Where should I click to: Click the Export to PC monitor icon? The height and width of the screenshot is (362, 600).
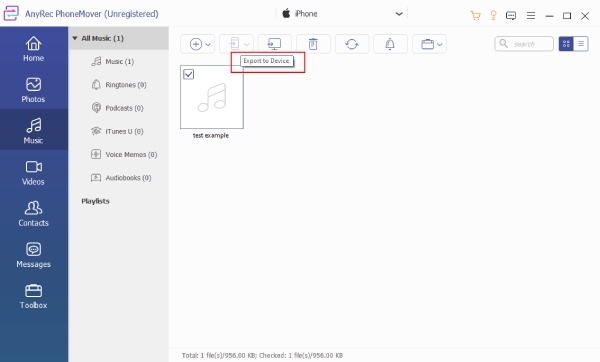click(274, 44)
